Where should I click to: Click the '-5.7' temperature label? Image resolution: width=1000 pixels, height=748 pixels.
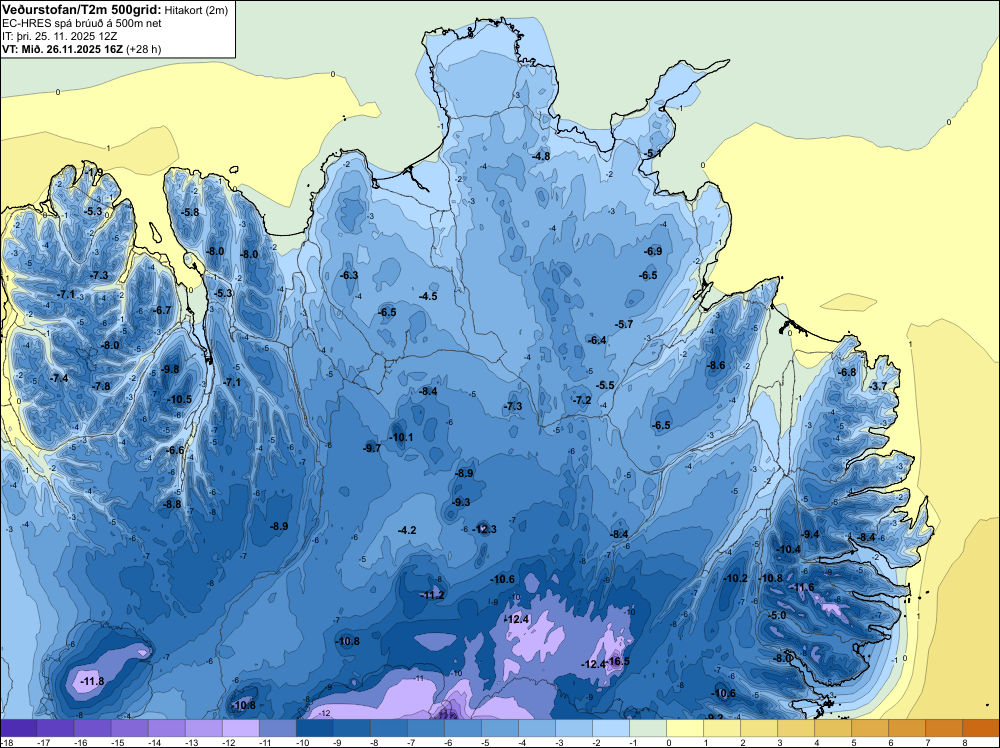point(624,324)
